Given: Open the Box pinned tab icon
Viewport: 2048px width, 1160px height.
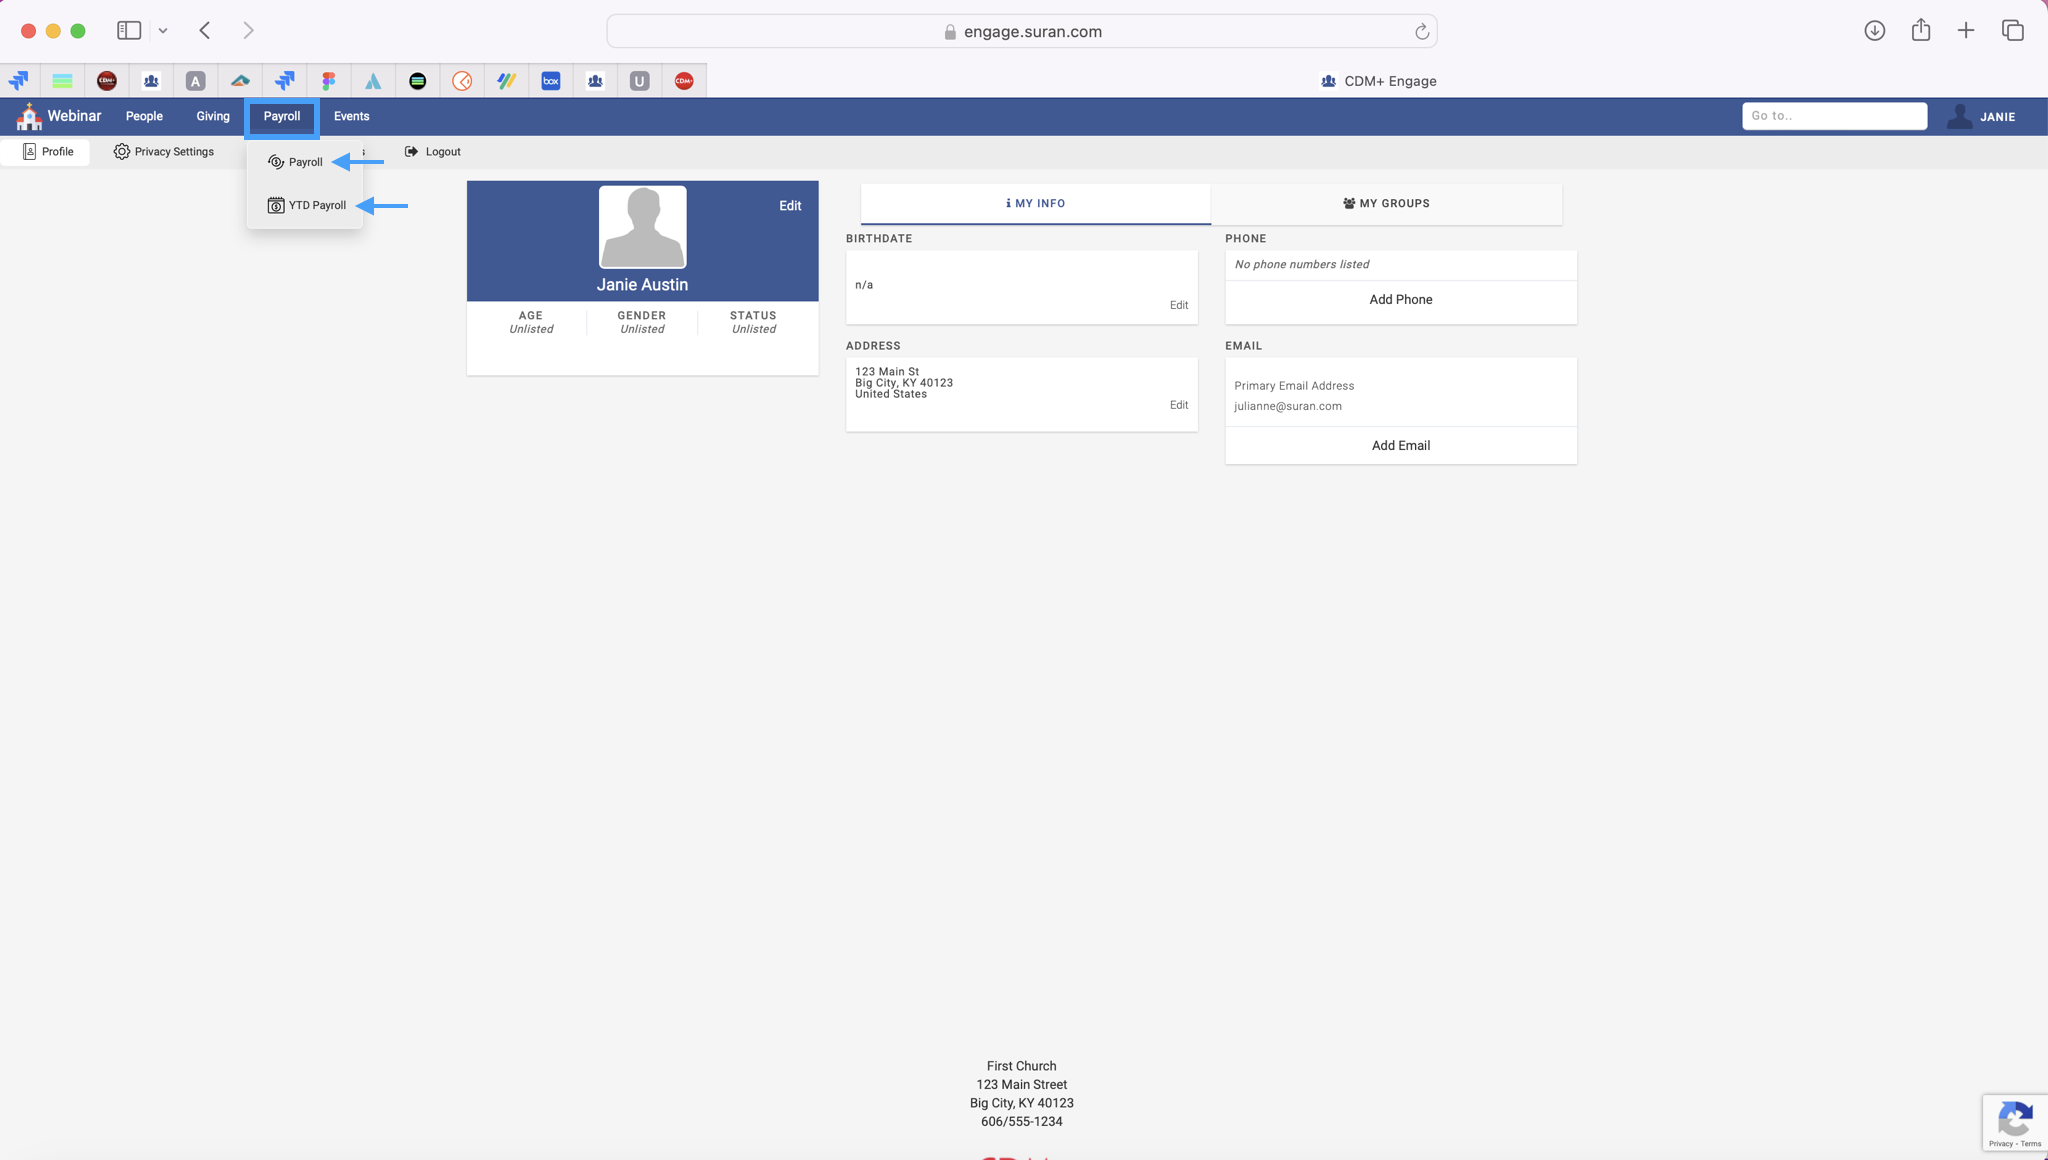Looking at the screenshot, I should click(551, 81).
